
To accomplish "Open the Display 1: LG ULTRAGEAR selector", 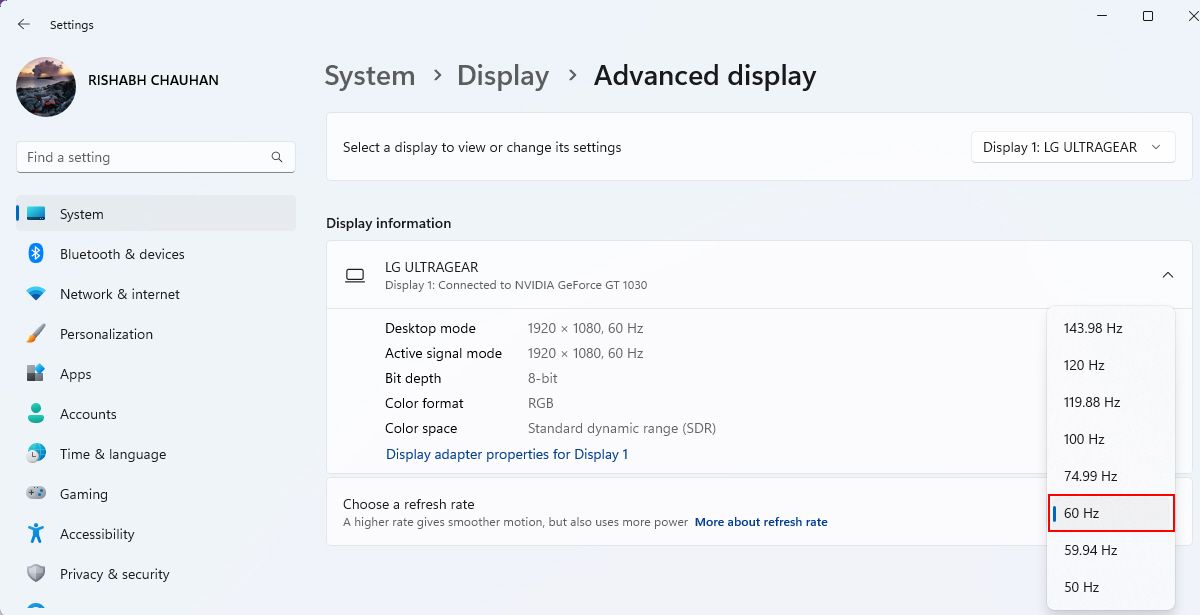I will coord(1071,146).
